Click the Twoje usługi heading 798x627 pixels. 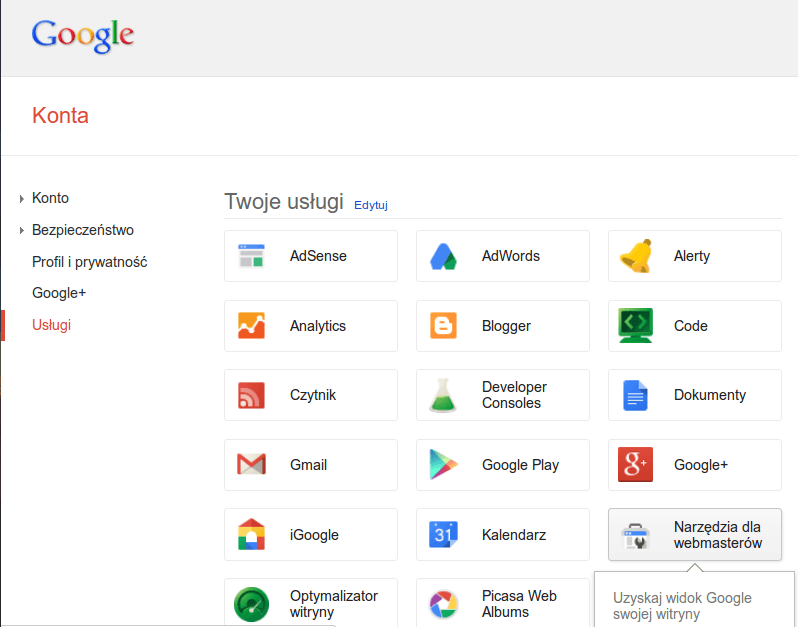pyautogui.click(x=284, y=202)
